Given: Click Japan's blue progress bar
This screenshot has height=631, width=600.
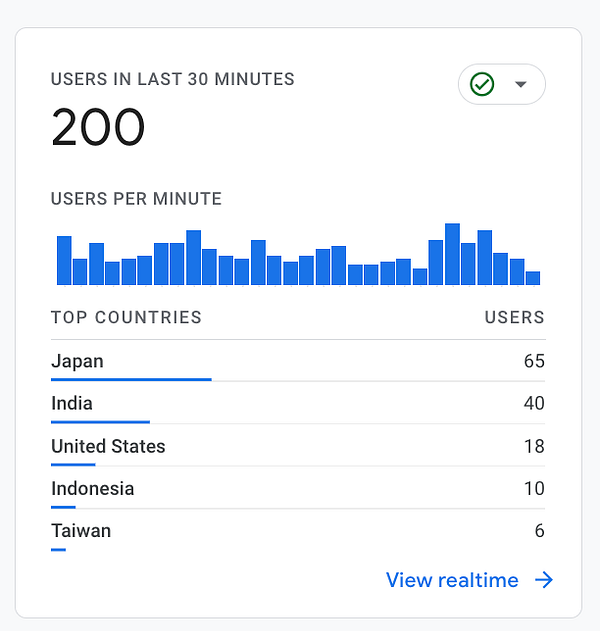Looking at the screenshot, I should (131, 380).
